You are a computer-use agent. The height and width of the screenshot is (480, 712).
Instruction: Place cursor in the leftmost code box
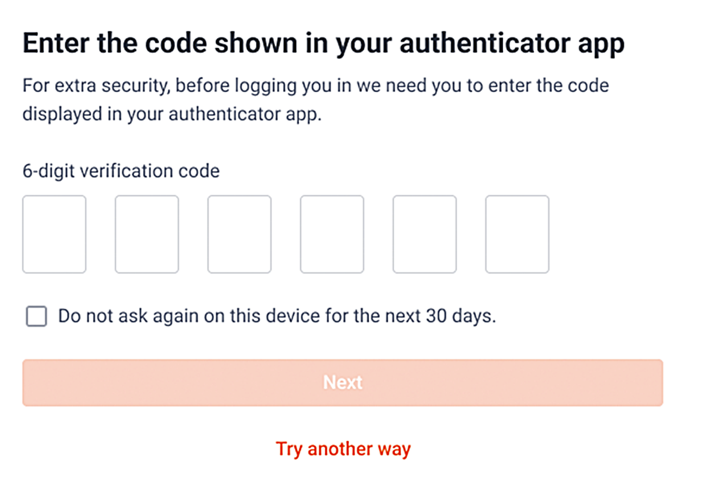click(54, 234)
